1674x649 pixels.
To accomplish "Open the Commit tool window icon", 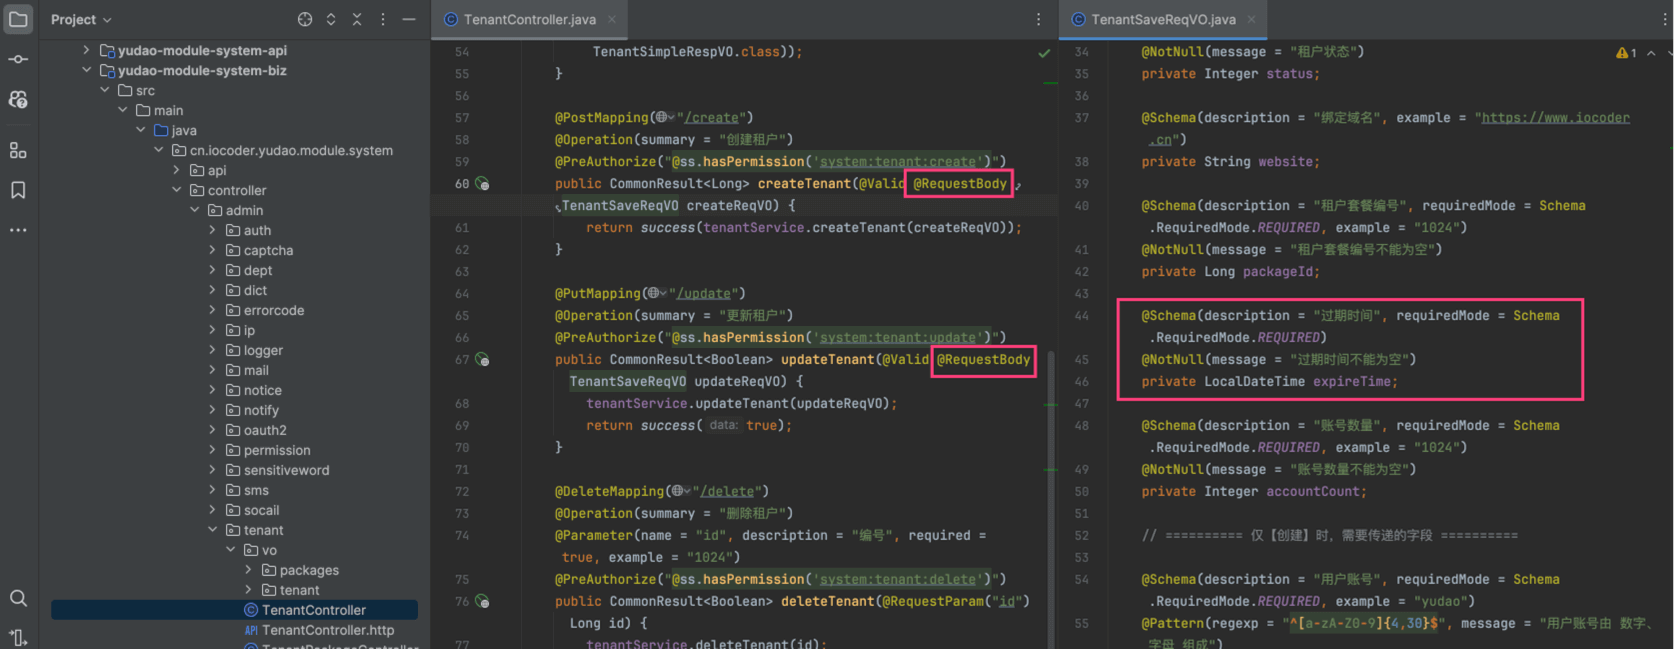I will click(18, 59).
